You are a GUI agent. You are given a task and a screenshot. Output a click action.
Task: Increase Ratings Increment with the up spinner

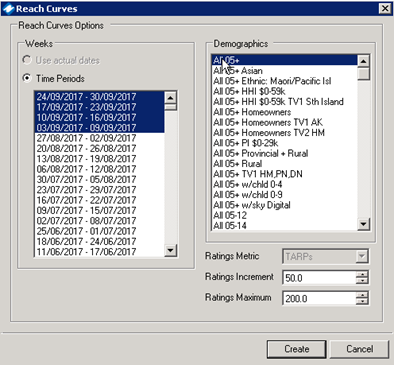[362, 274]
